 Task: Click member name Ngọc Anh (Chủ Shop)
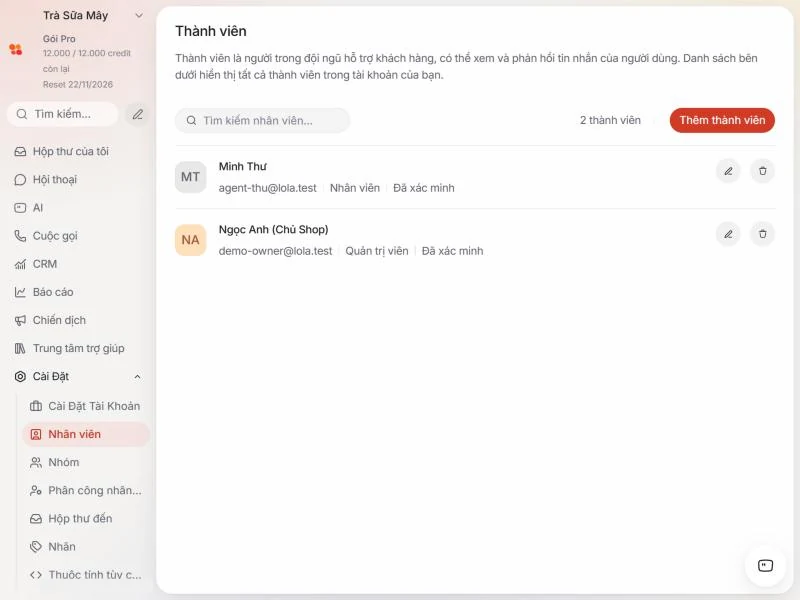pyautogui.click(x=273, y=230)
